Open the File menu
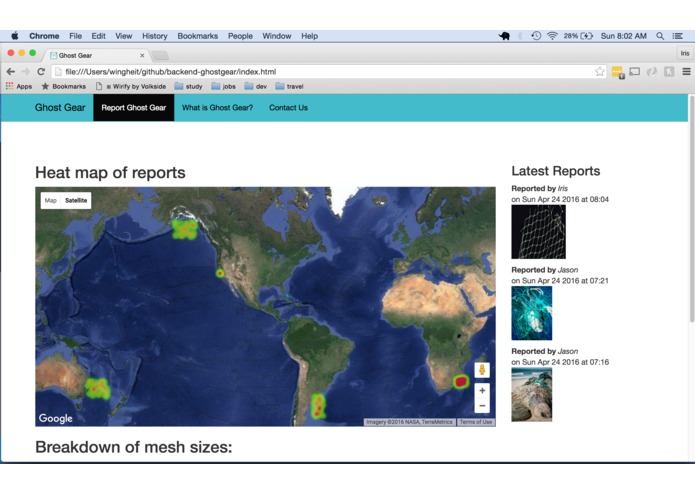 pos(75,36)
